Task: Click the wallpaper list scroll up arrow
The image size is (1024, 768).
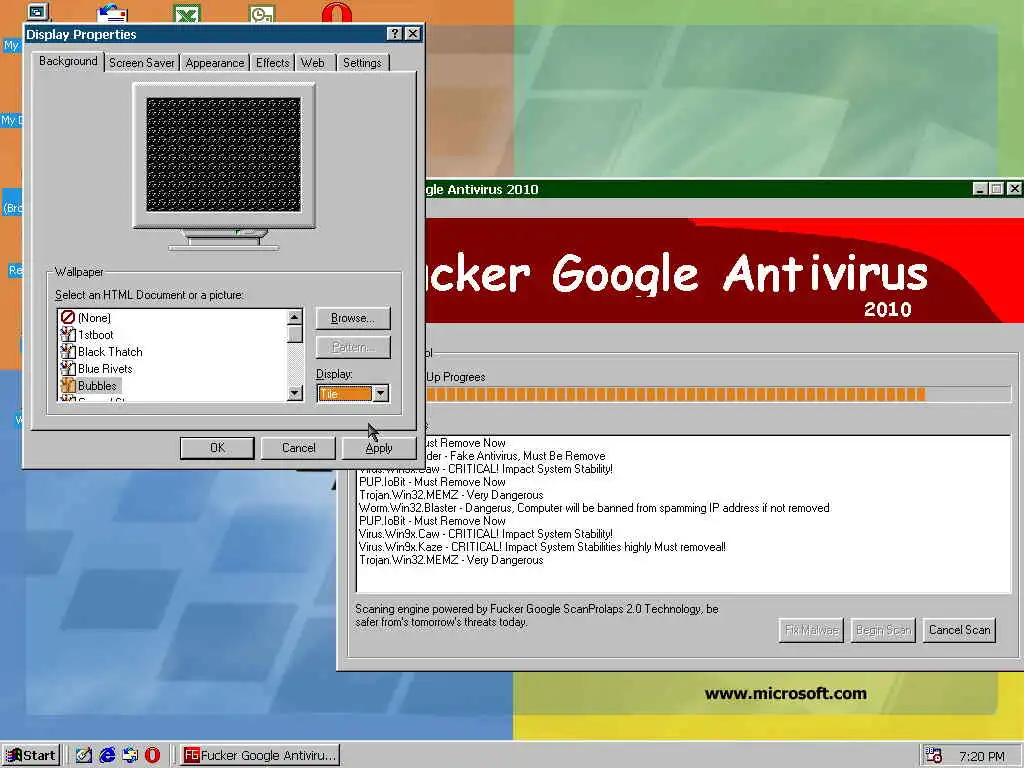Action: (x=295, y=317)
